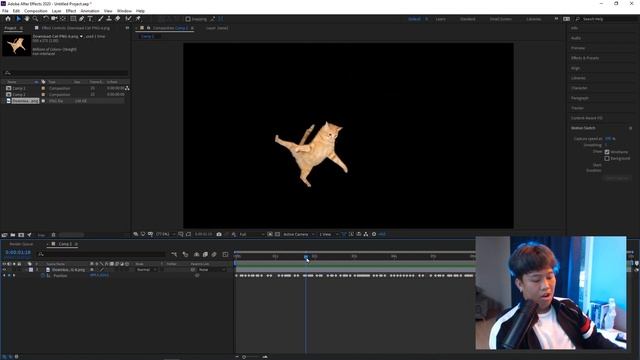Take a snapshot with the camera icon
The height and width of the screenshot is (360, 640).
pos(219,234)
